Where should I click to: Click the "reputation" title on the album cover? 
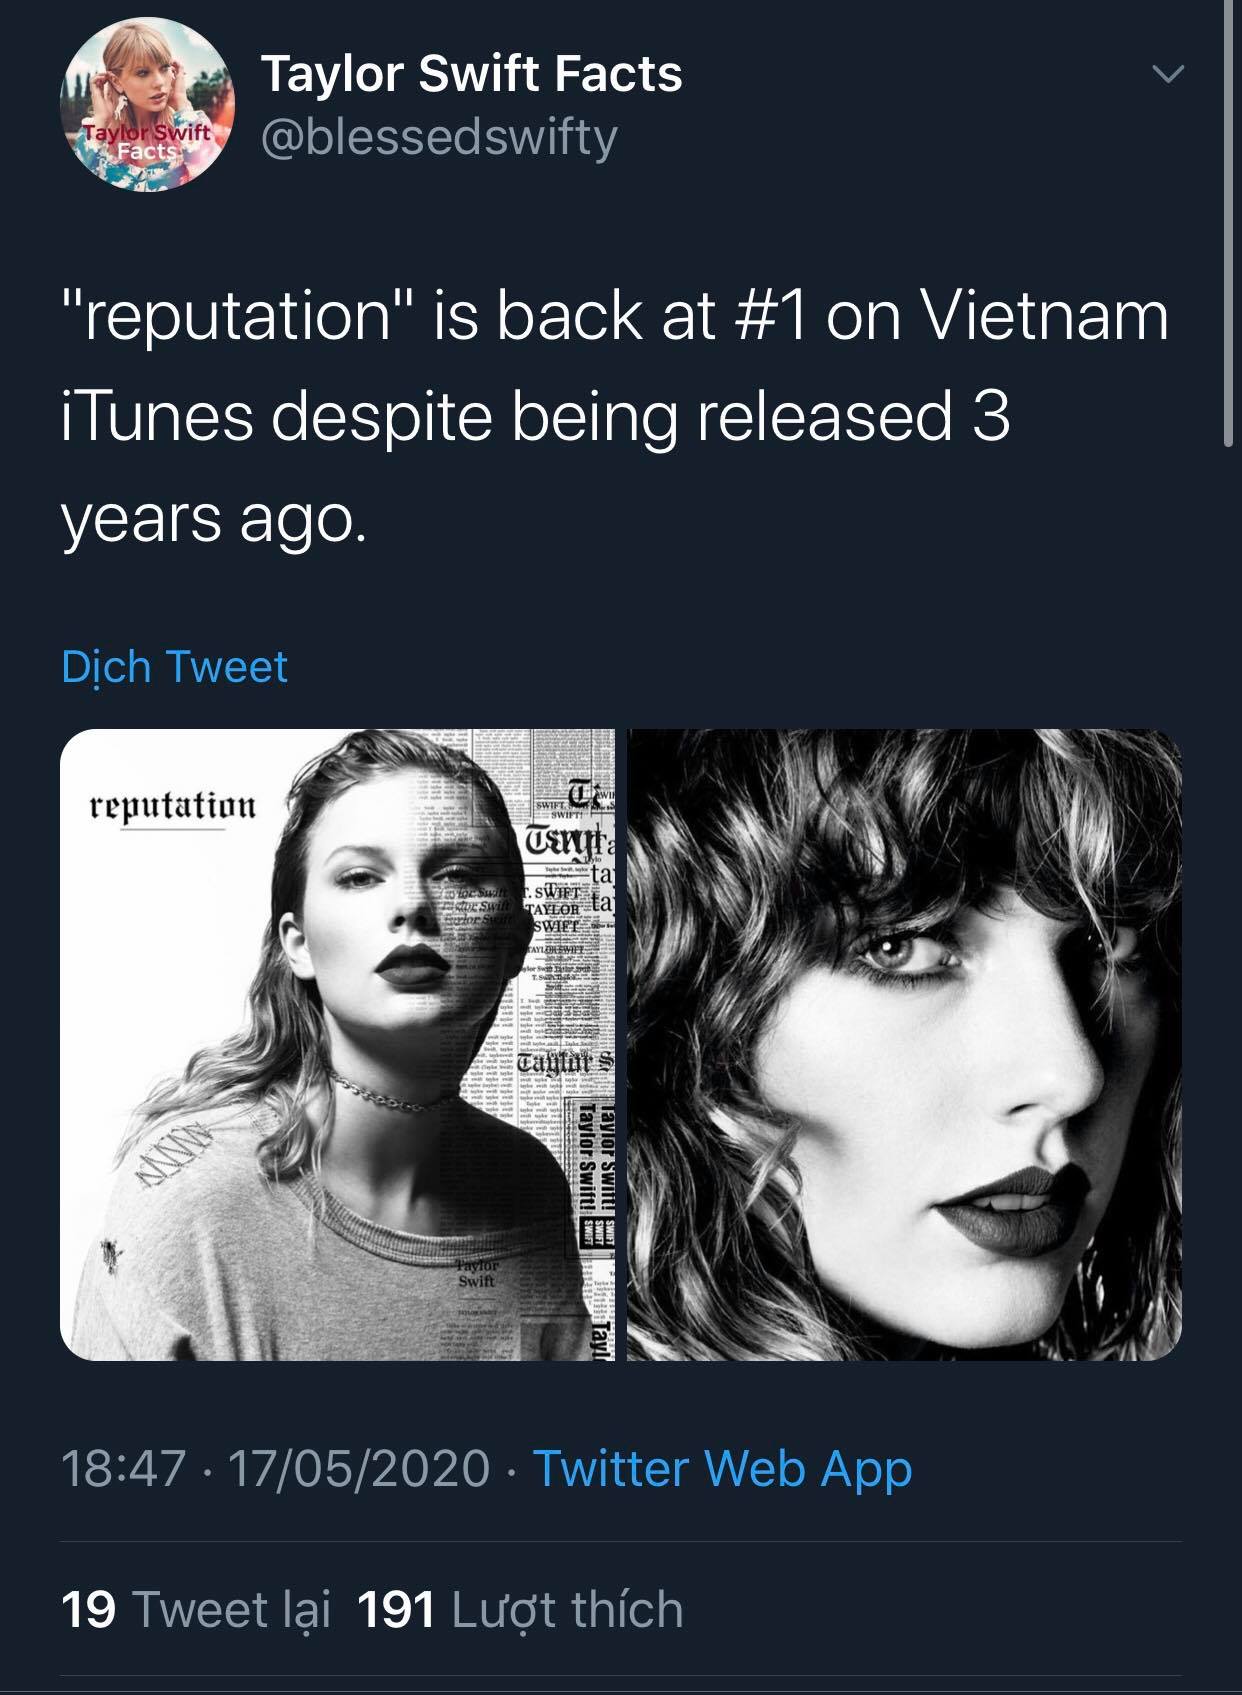pos(173,805)
